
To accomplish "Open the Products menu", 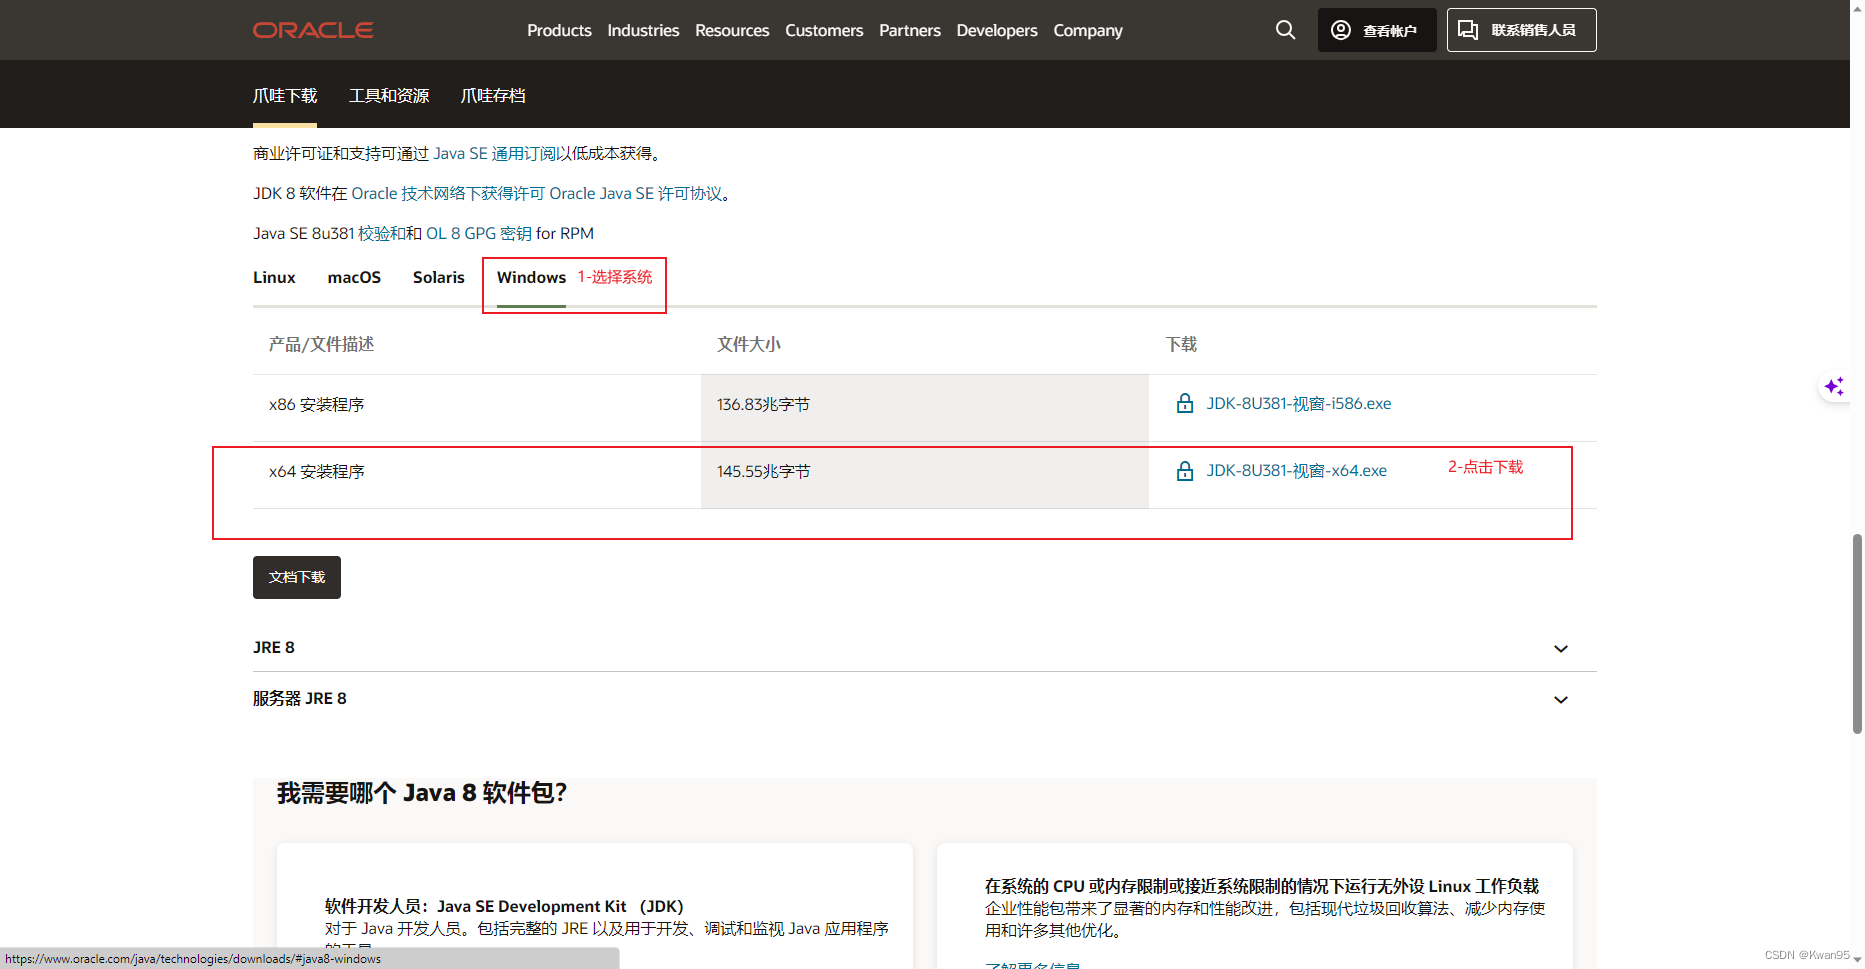I will click(559, 30).
